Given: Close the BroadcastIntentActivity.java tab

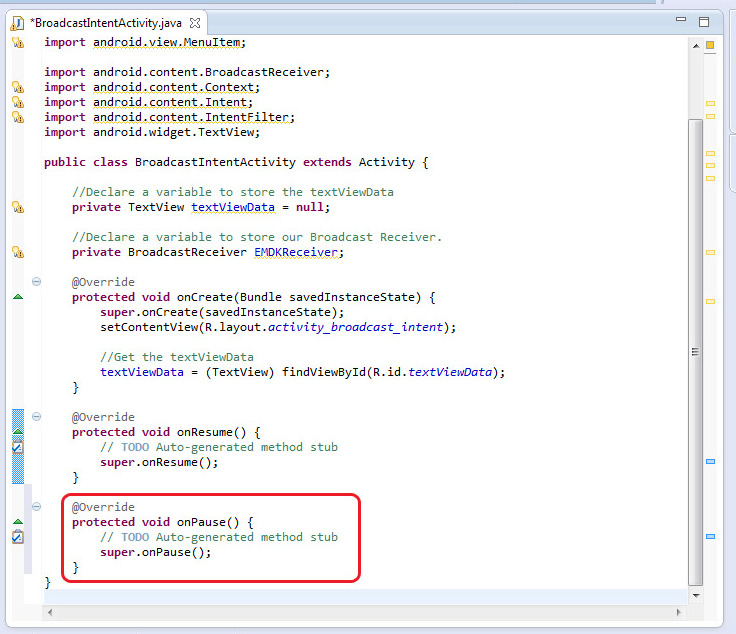Looking at the screenshot, I should pos(195,21).
